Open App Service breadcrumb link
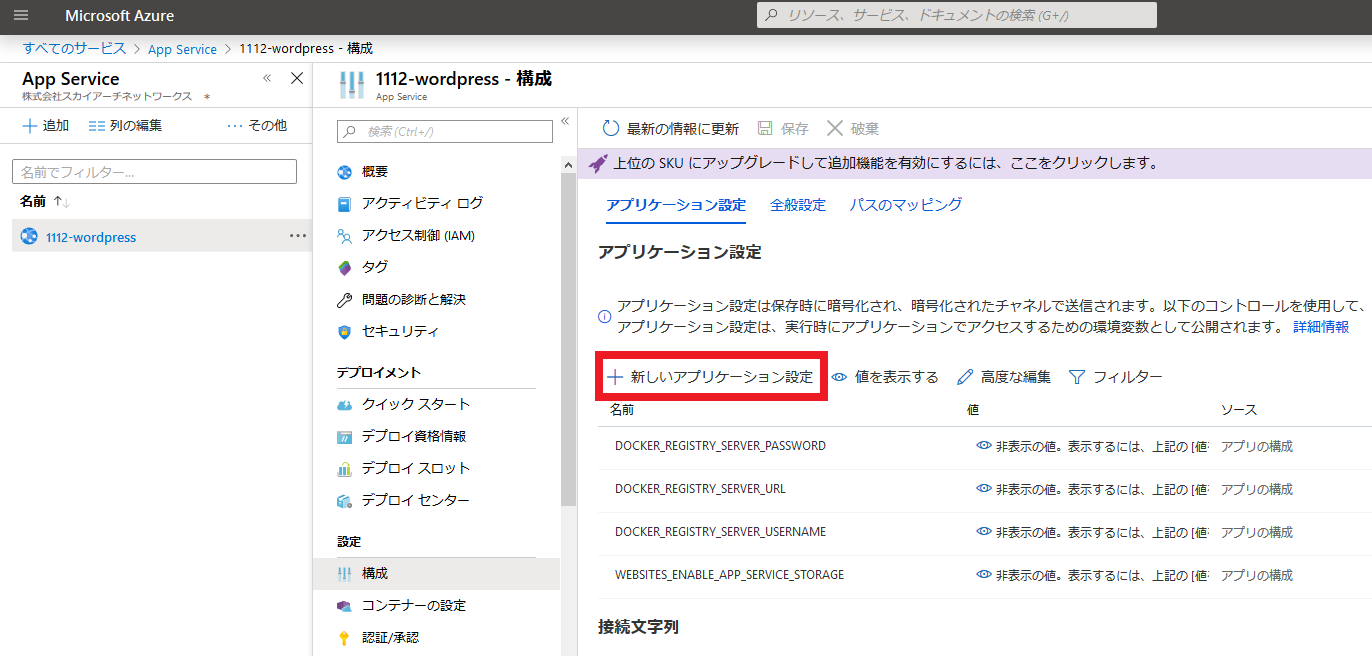The height and width of the screenshot is (656, 1372). tap(182, 49)
